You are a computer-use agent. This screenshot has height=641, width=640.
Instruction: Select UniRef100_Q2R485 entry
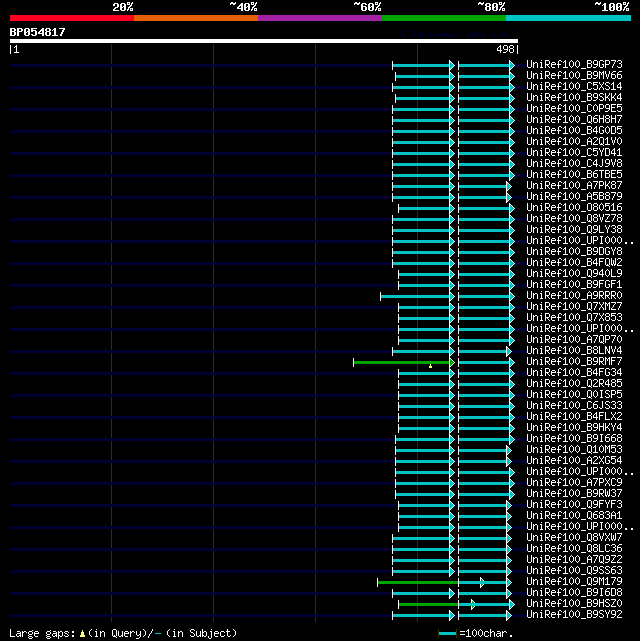tap(574, 384)
